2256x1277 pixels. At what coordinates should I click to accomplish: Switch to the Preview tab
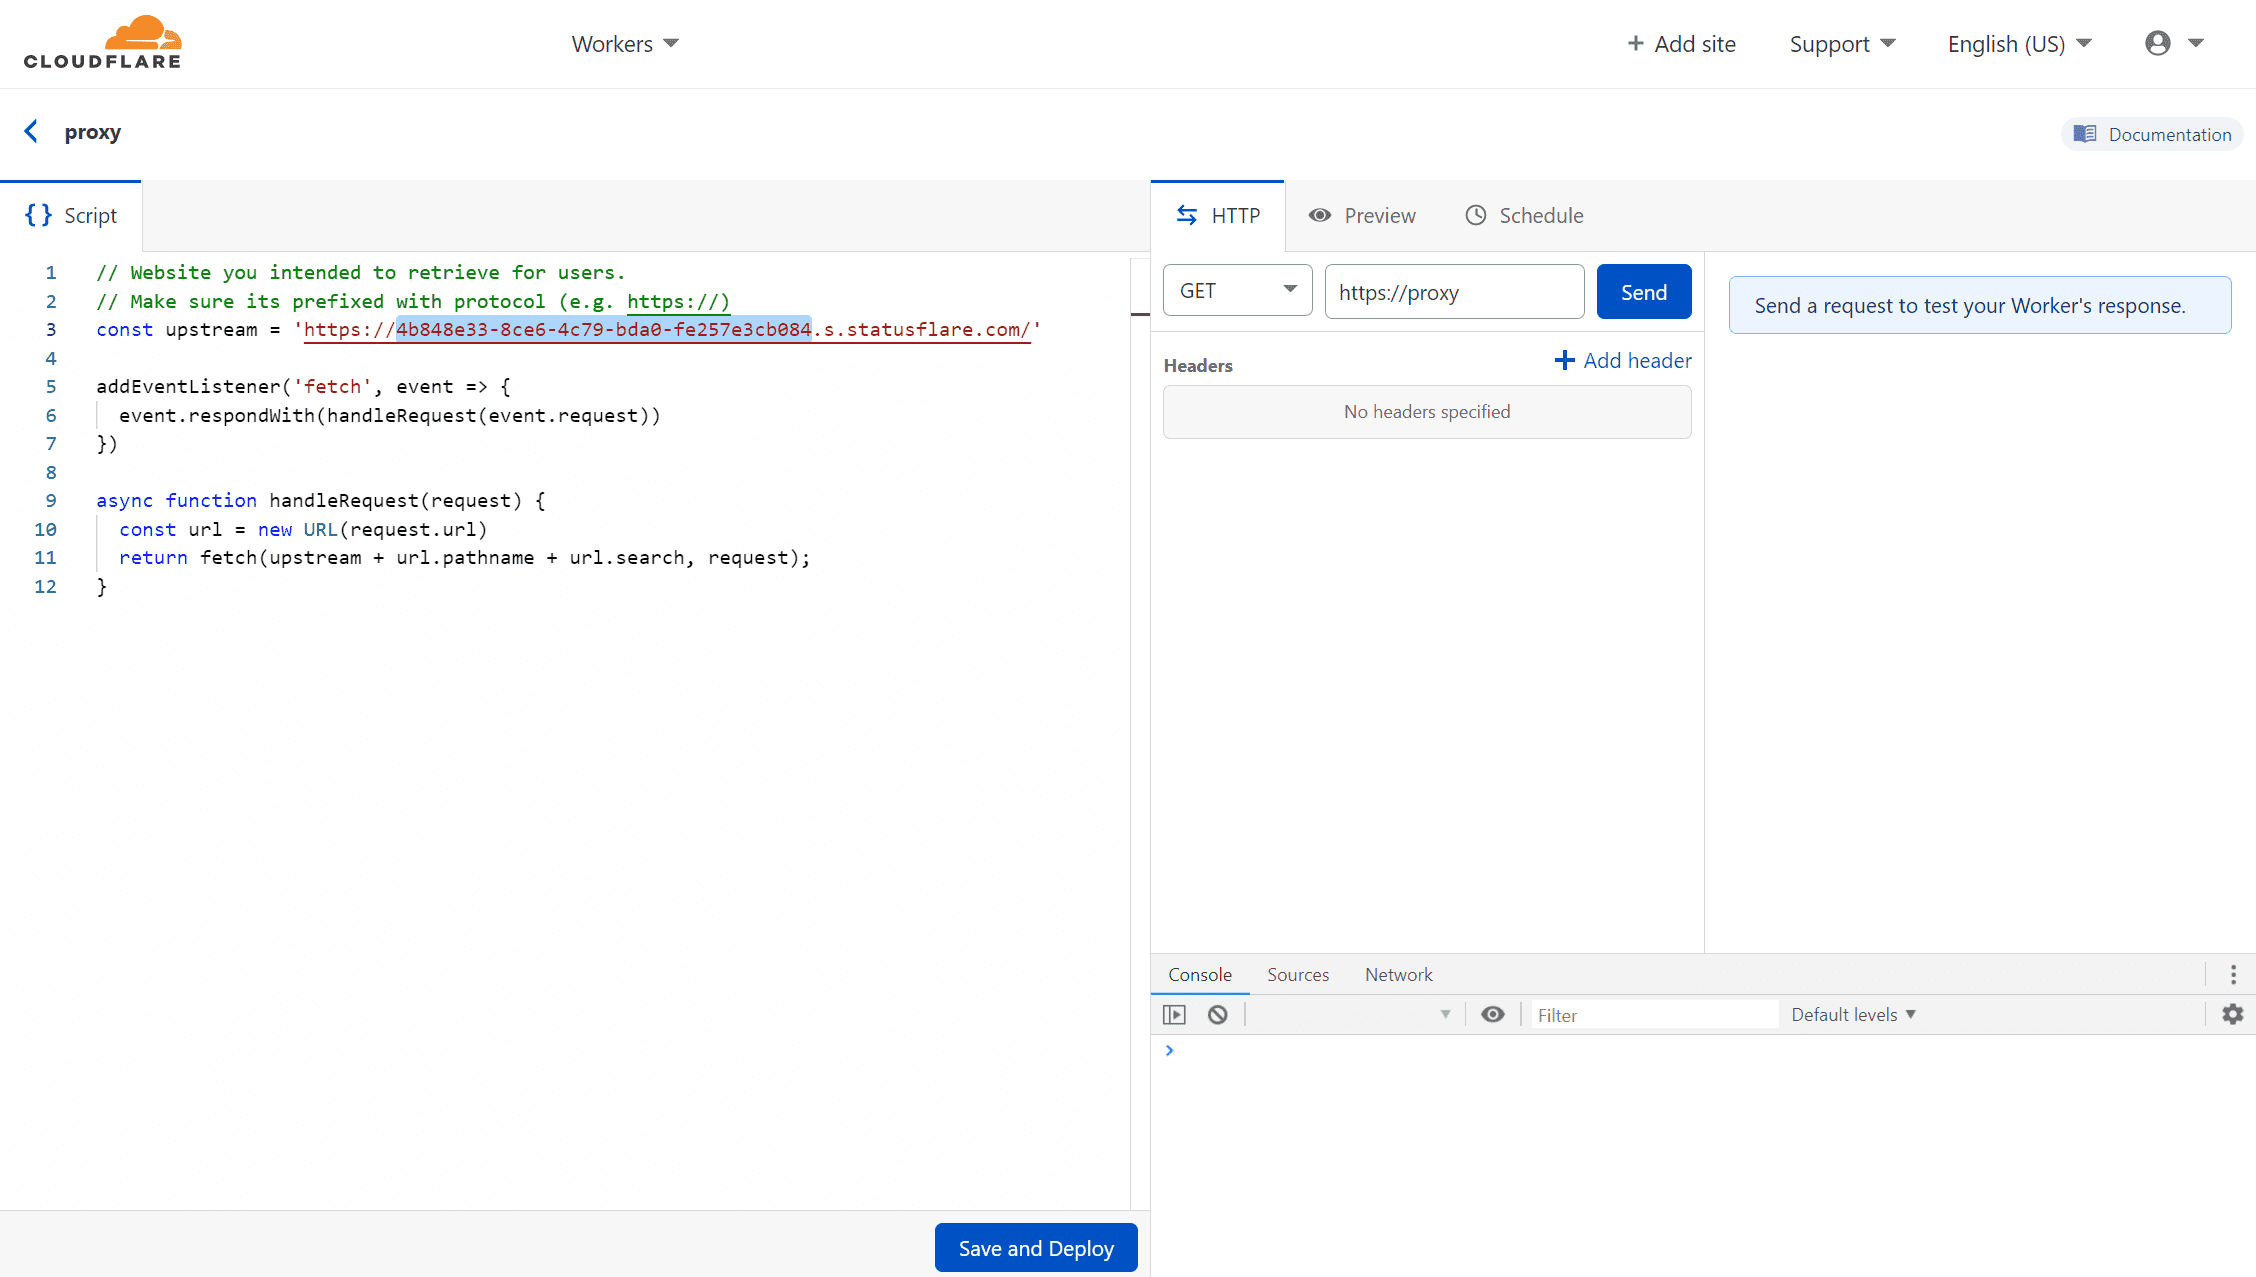point(1362,215)
